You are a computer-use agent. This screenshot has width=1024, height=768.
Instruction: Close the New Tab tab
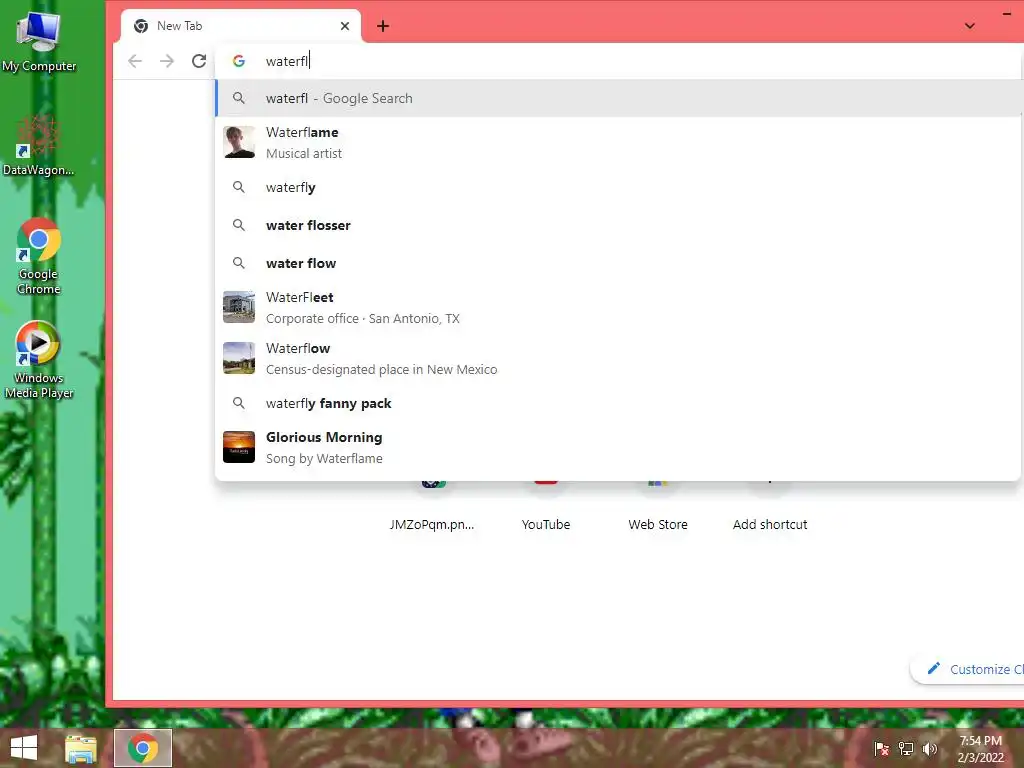[345, 26]
